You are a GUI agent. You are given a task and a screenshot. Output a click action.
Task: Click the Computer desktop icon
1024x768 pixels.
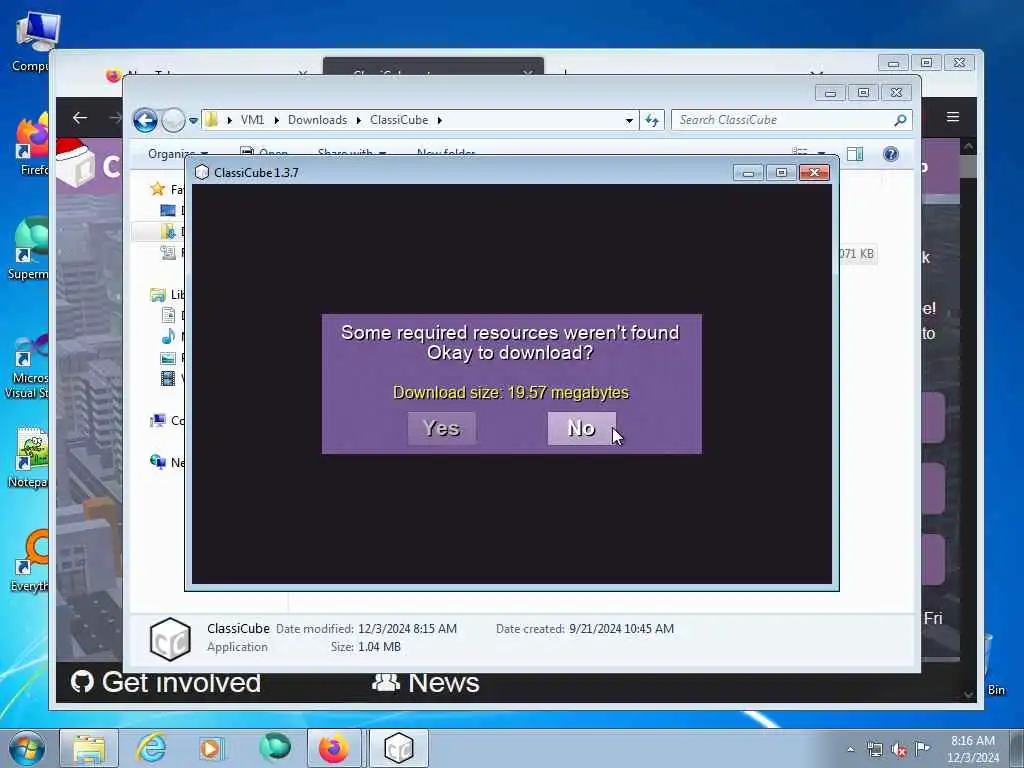click(x=31, y=40)
